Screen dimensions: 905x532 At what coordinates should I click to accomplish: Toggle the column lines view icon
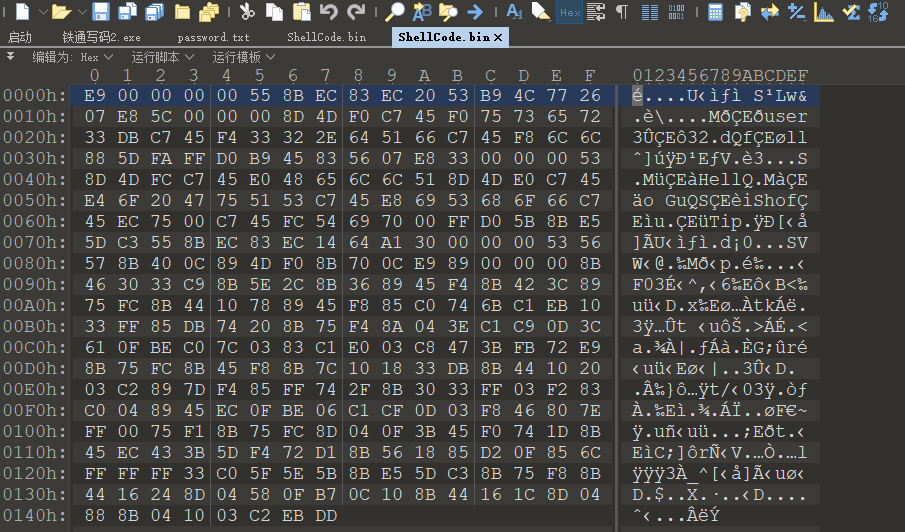(650, 12)
